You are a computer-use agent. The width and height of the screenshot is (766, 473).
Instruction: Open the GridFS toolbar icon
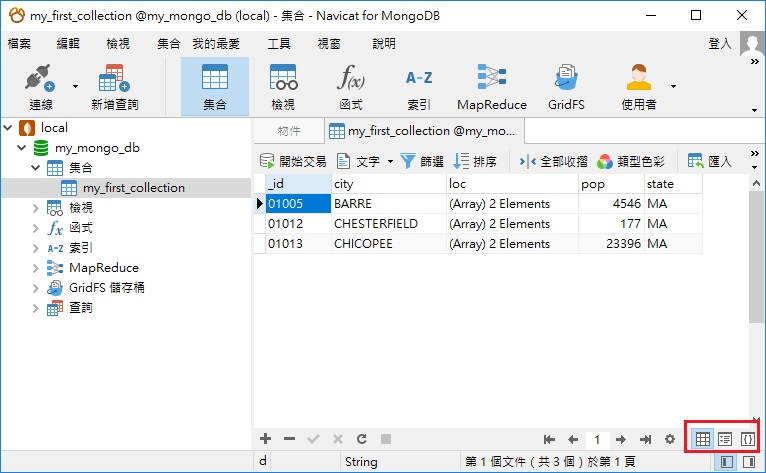566,80
